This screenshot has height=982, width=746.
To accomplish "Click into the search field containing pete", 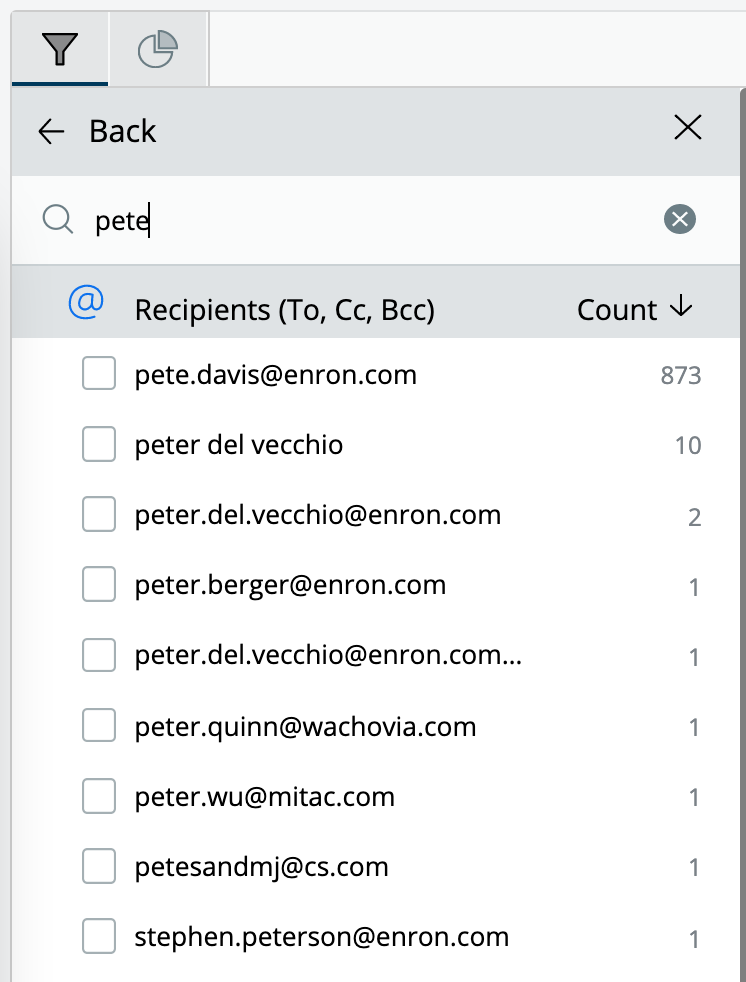I will tap(376, 220).
